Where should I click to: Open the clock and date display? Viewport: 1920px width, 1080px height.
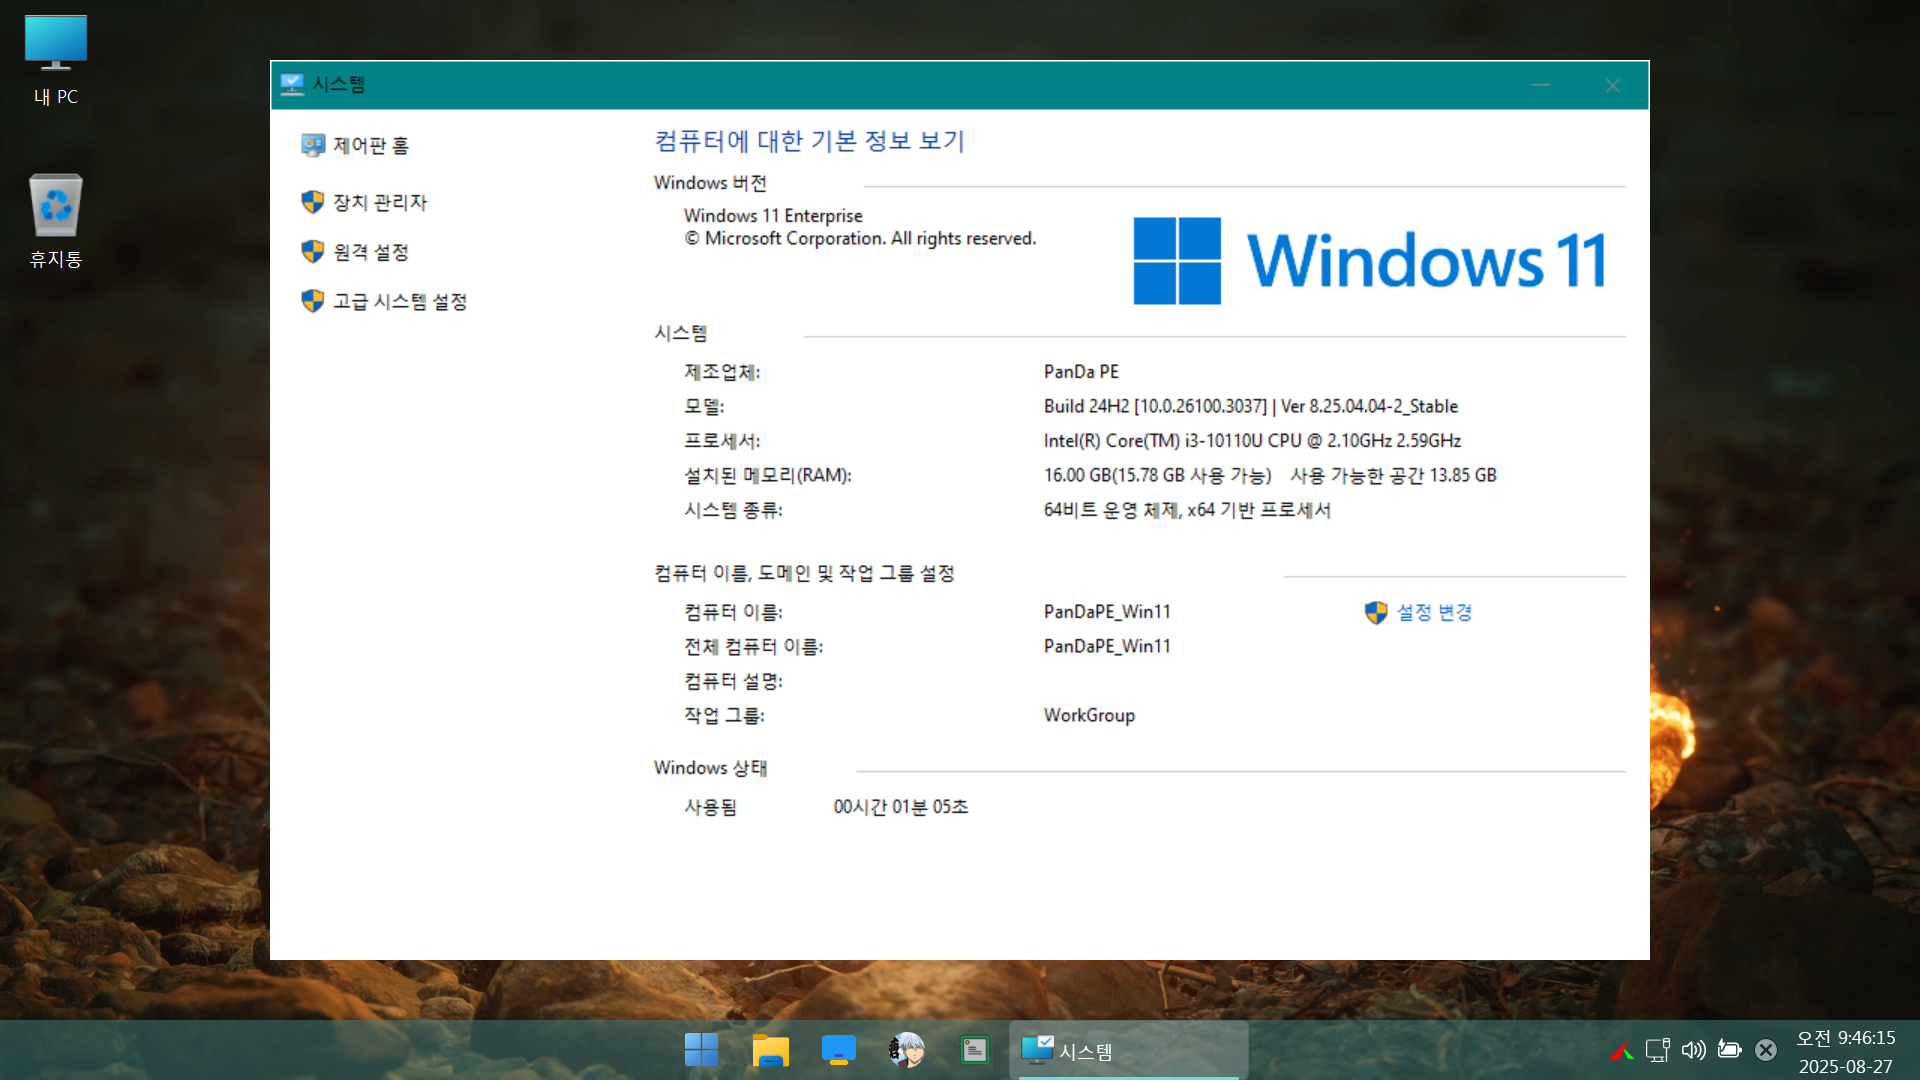click(x=1845, y=1051)
